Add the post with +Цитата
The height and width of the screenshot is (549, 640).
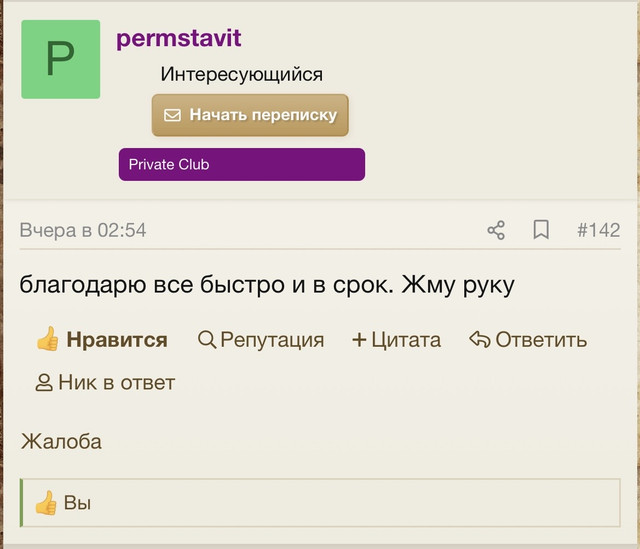396,340
